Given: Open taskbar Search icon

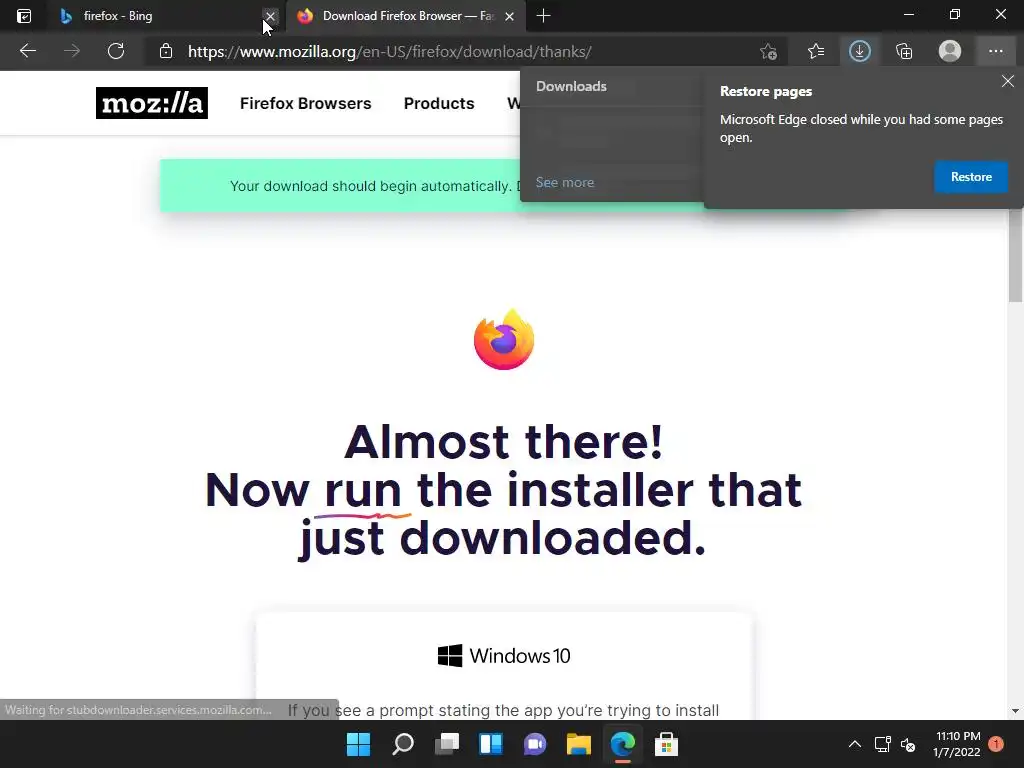Looking at the screenshot, I should (403, 744).
